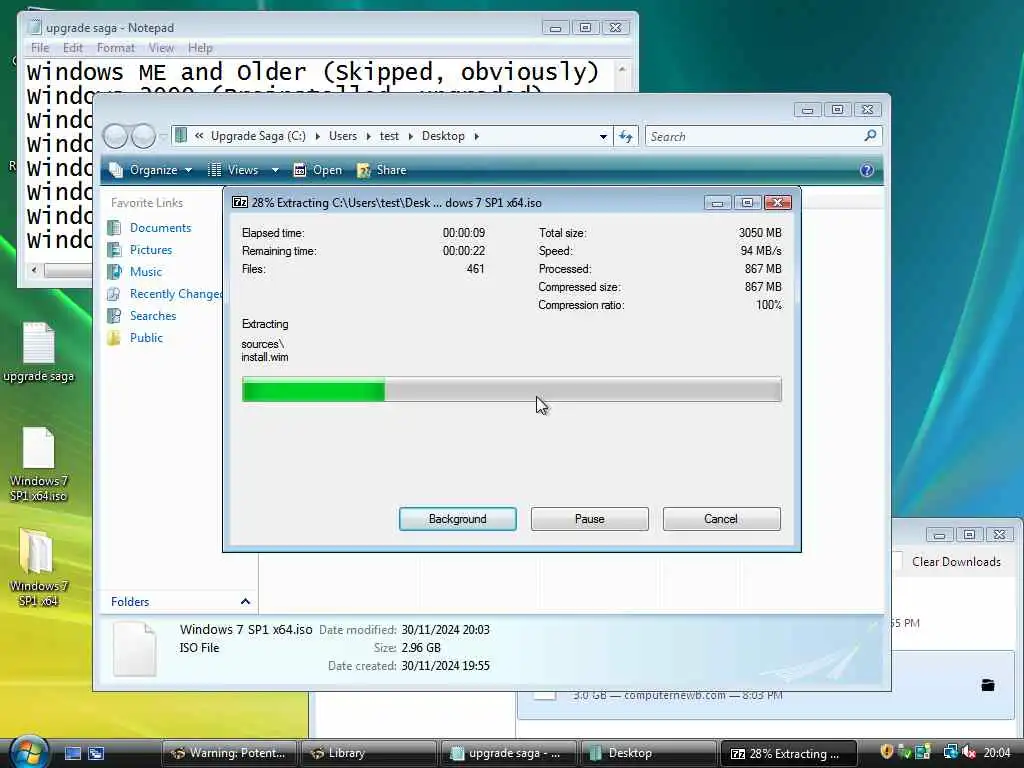This screenshot has height=768, width=1024.
Task: Click the Public folder icon in sidebar
Action: (114, 338)
